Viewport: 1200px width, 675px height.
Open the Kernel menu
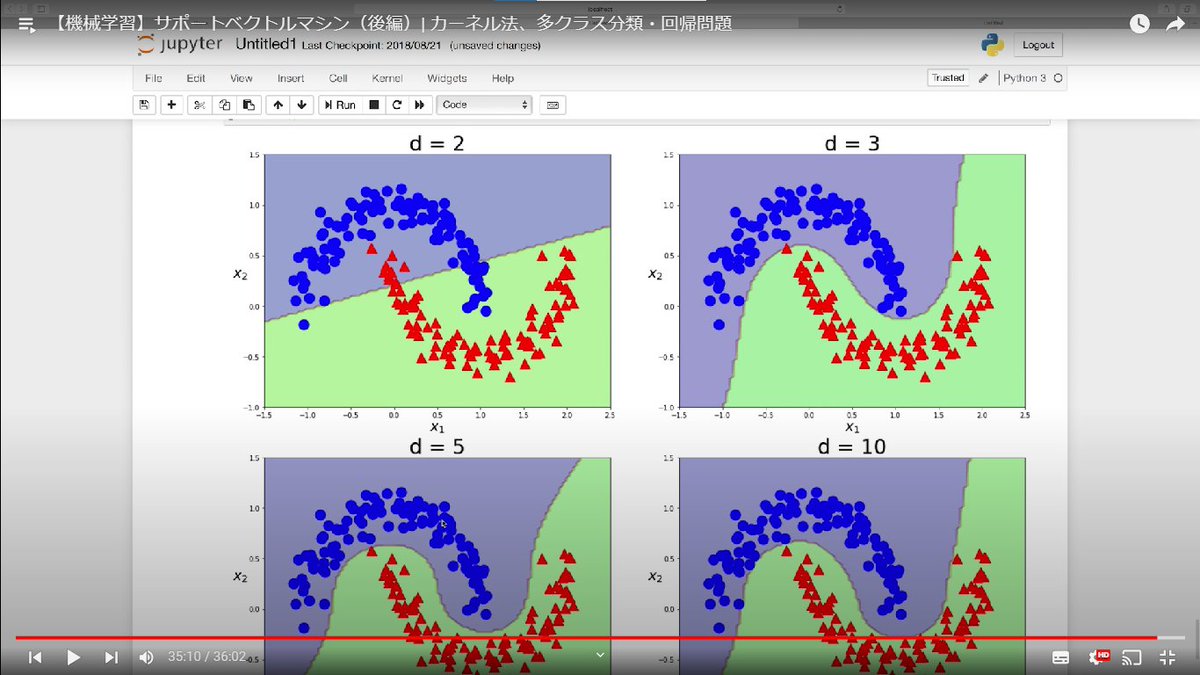click(x=387, y=78)
